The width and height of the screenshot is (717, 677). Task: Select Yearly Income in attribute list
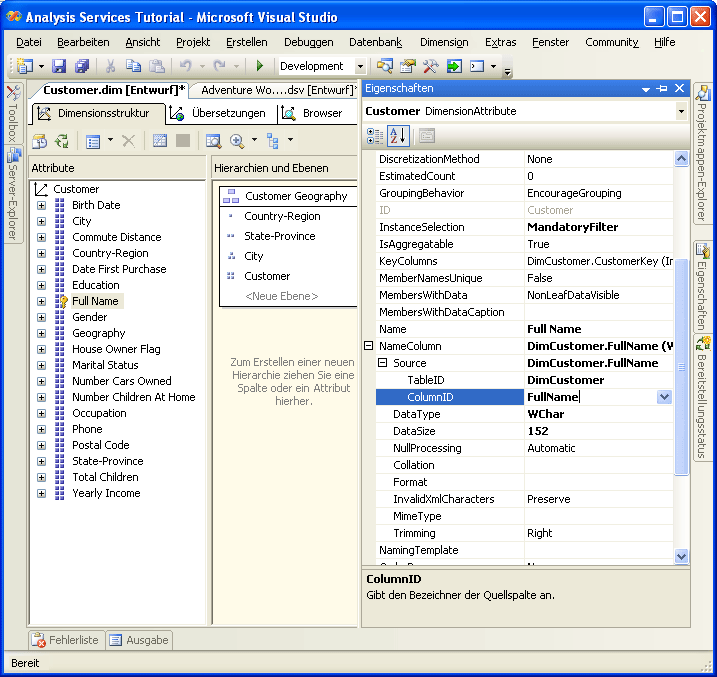pos(106,493)
